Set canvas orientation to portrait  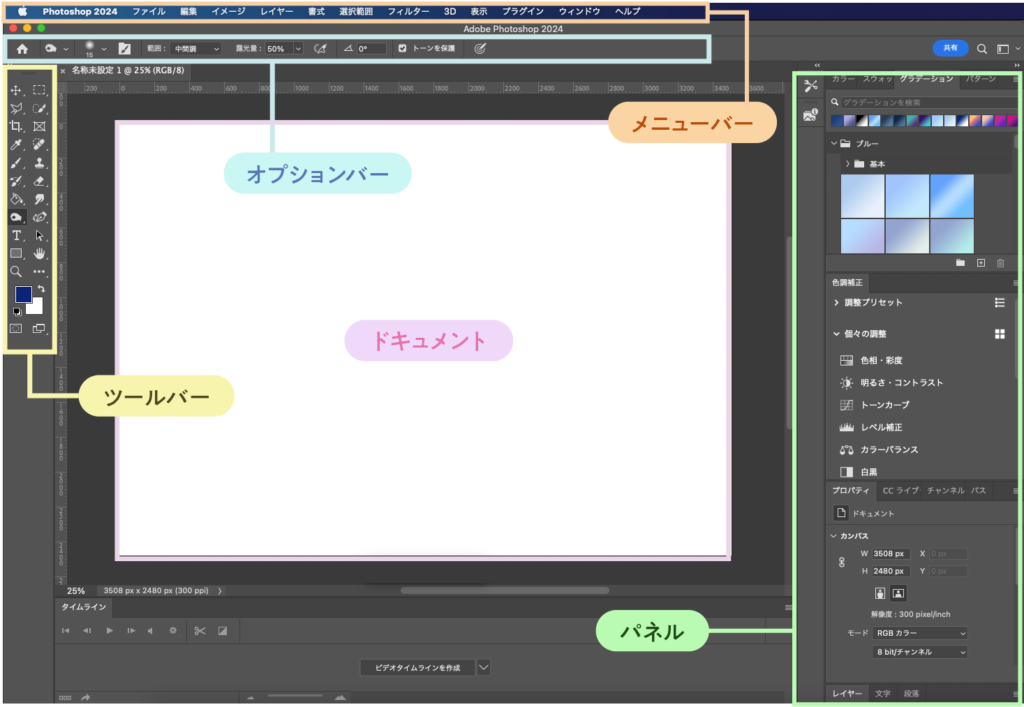880,593
